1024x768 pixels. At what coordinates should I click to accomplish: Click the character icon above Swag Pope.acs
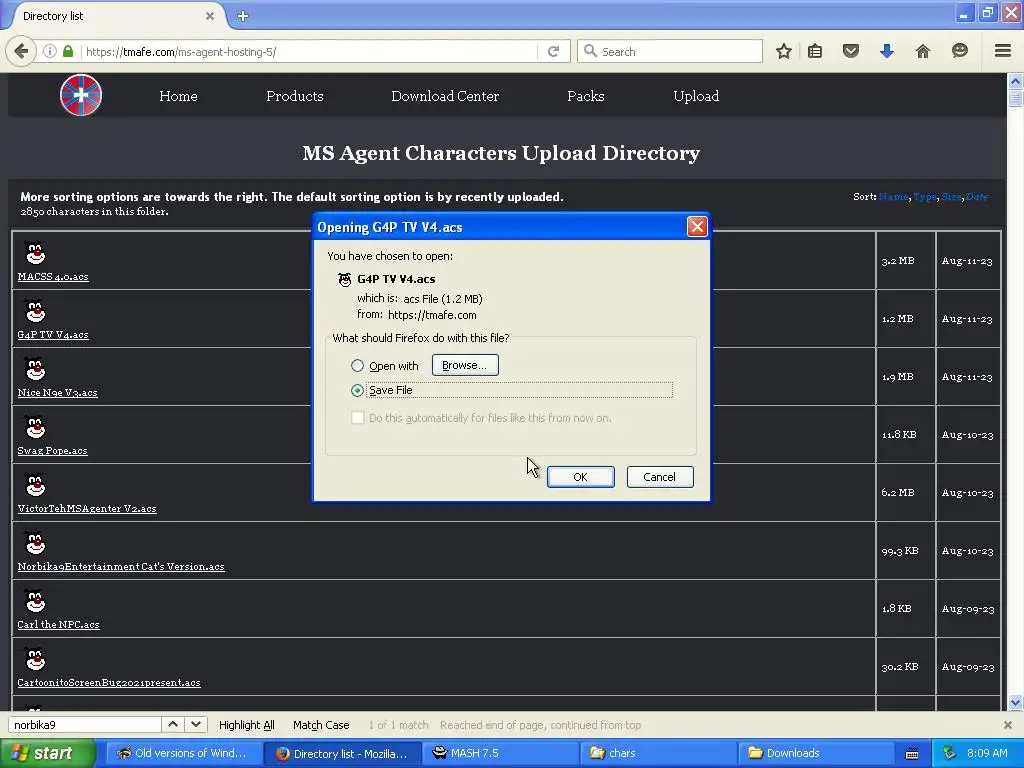35,427
